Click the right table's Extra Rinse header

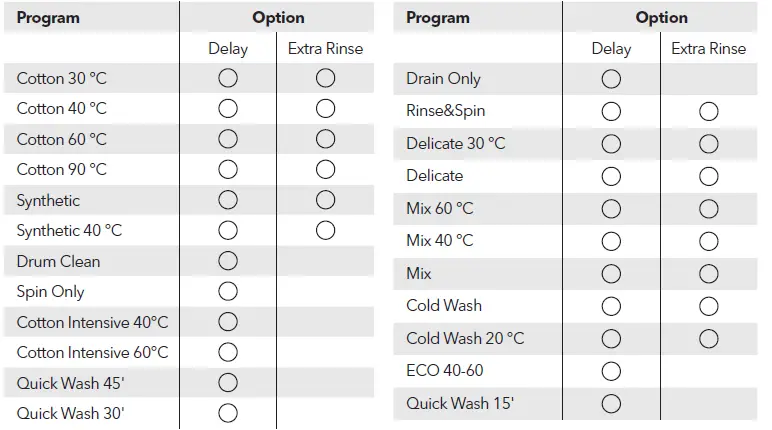click(708, 48)
